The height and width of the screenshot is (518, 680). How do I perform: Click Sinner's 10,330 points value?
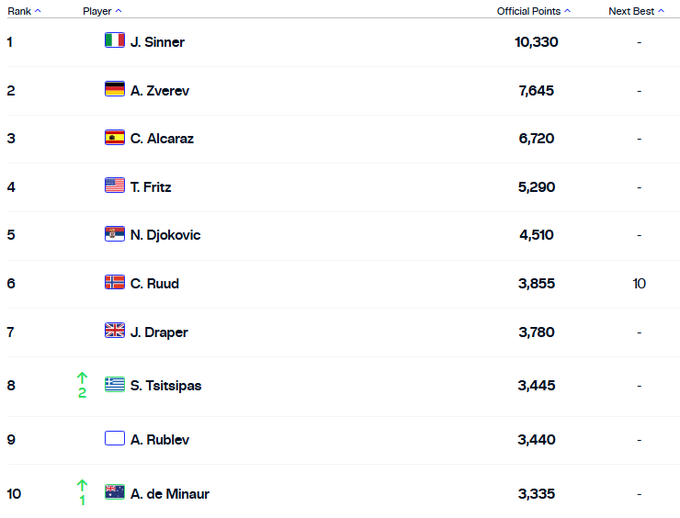coord(538,42)
